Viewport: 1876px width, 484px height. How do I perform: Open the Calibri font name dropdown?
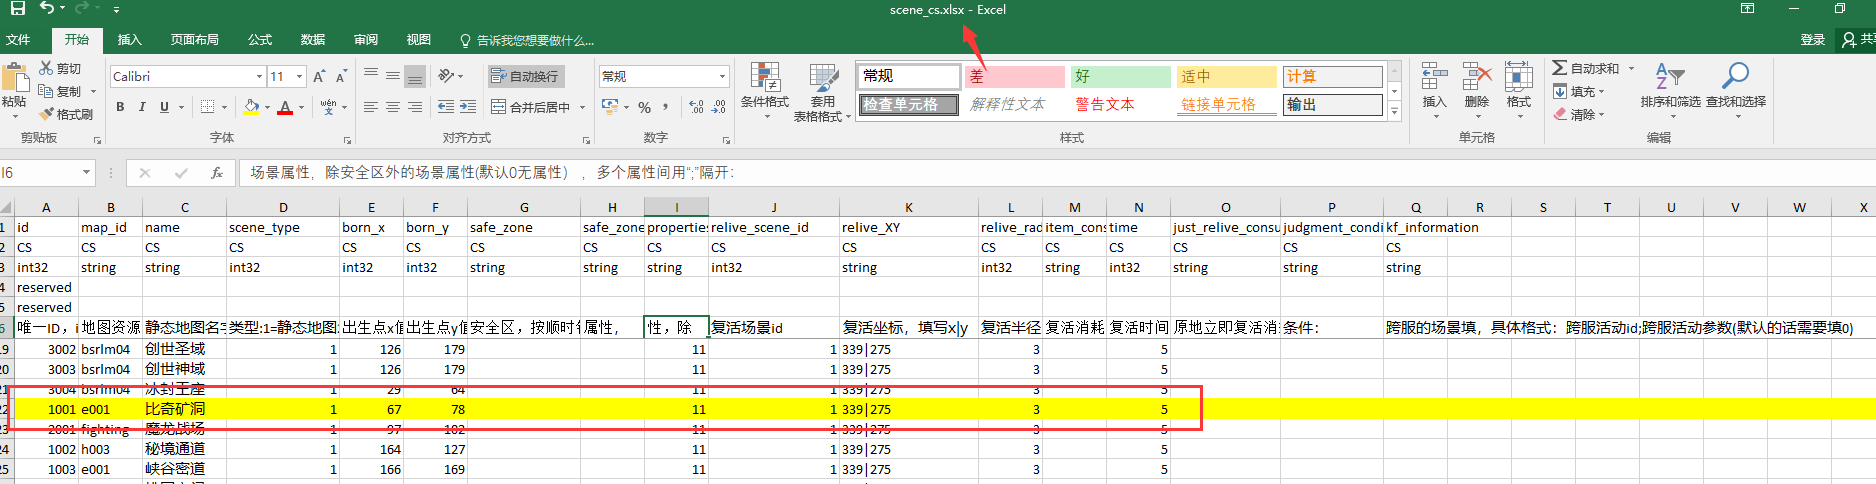coord(259,76)
